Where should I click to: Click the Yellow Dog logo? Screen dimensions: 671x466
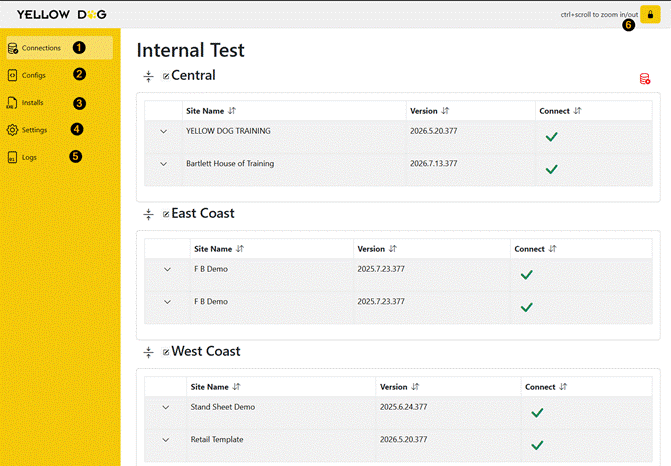pos(62,15)
